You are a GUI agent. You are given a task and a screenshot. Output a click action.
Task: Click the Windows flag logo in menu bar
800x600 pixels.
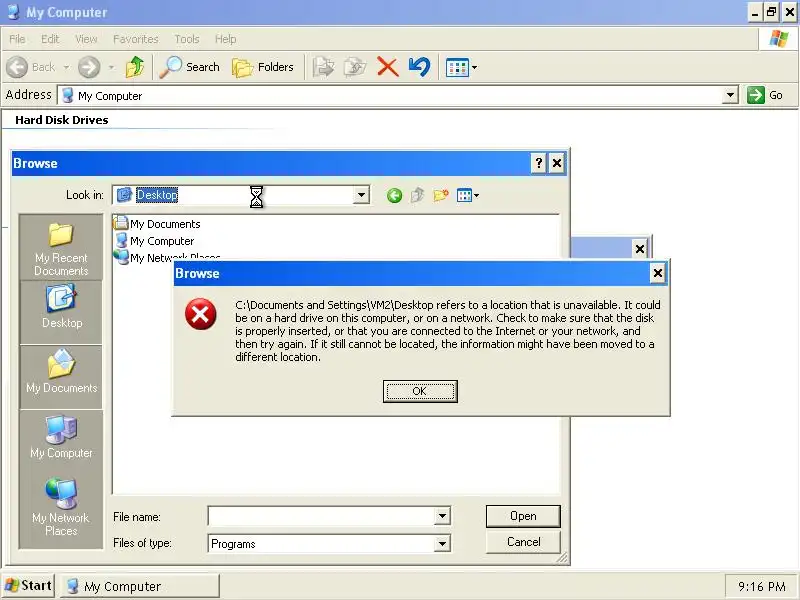tap(779, 39)
